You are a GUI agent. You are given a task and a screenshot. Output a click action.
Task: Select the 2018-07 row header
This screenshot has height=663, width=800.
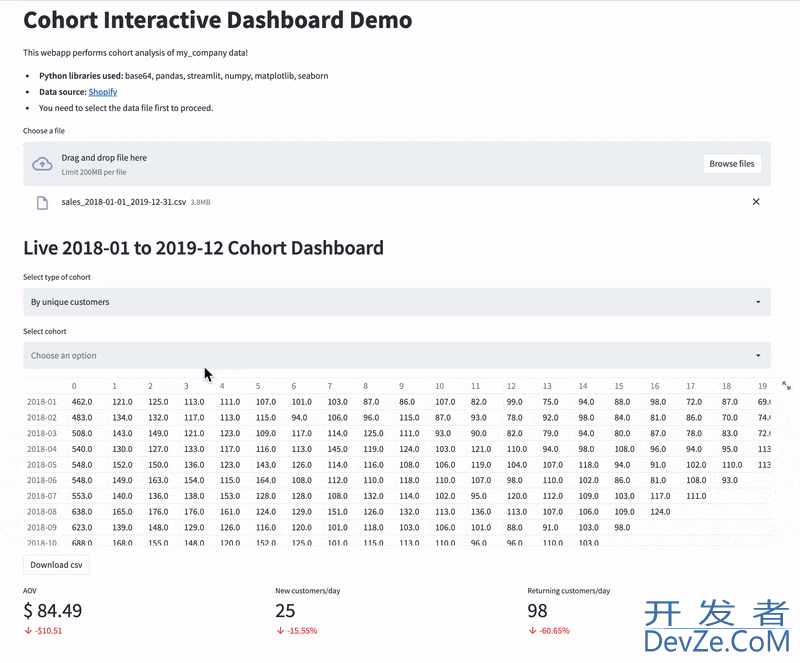pyautogui.click(x=42, y=496)
